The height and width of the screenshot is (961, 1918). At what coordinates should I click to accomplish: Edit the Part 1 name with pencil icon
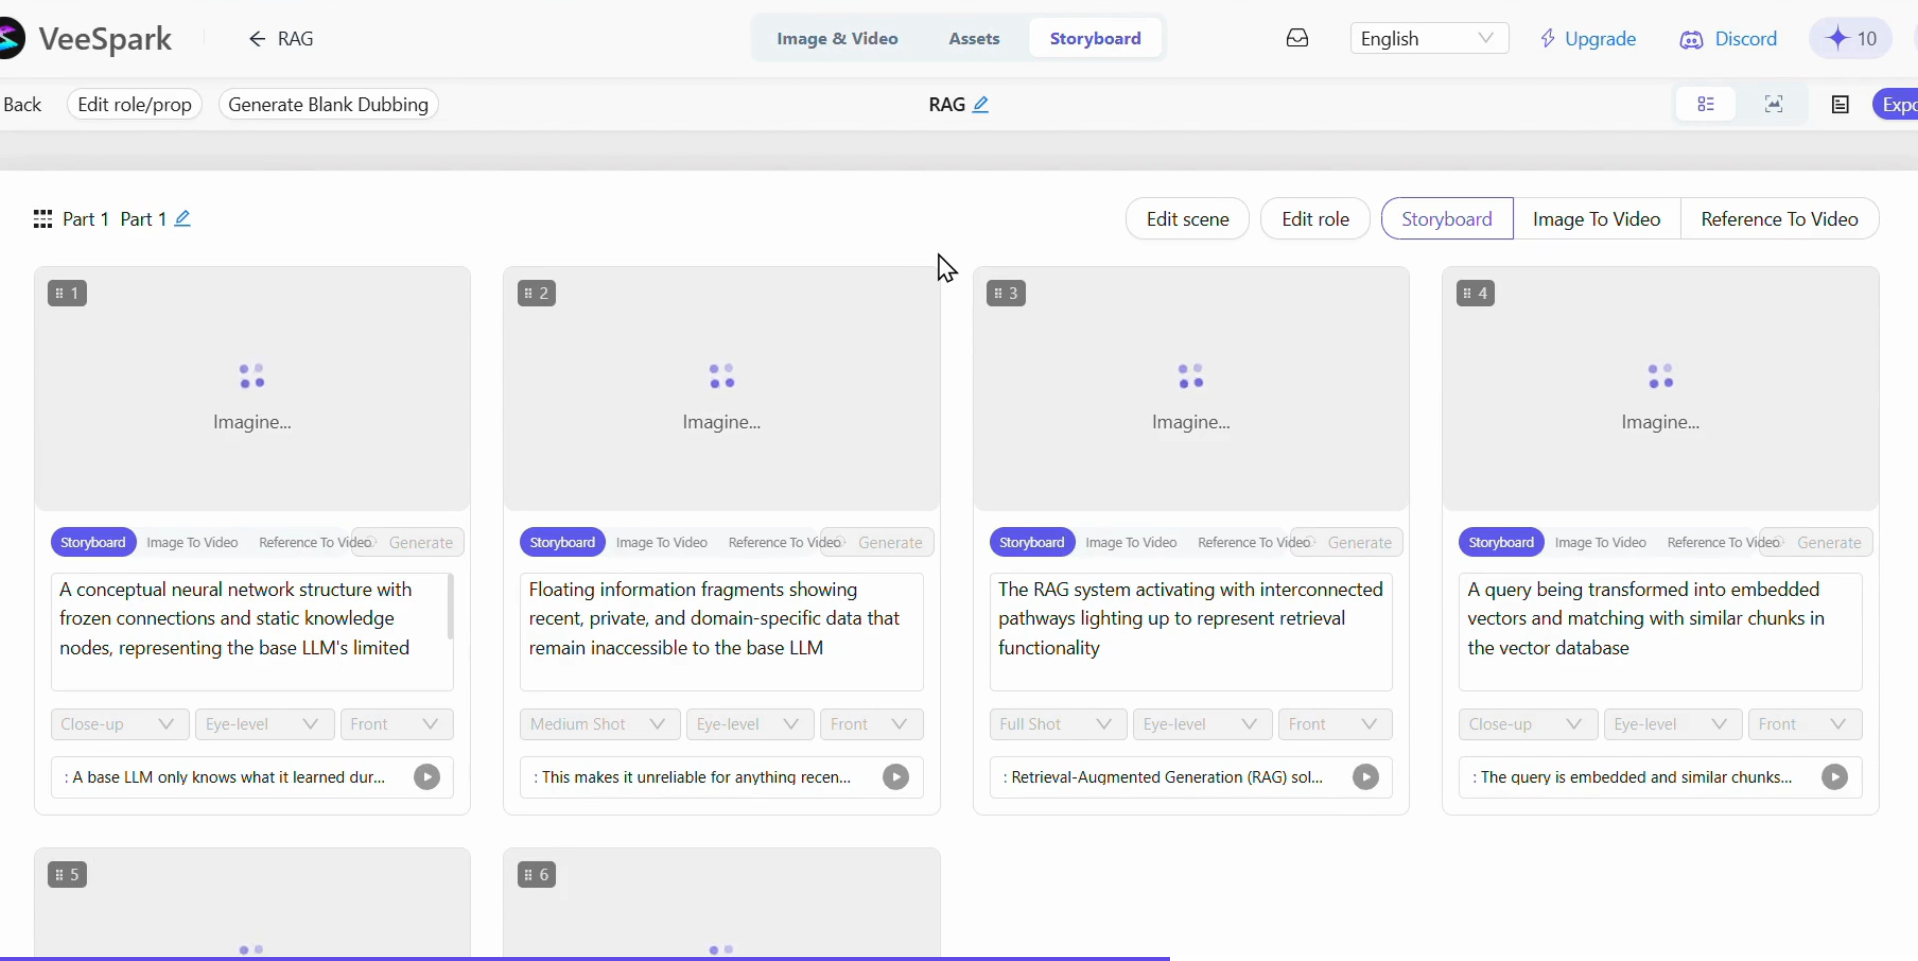(182, 219)
